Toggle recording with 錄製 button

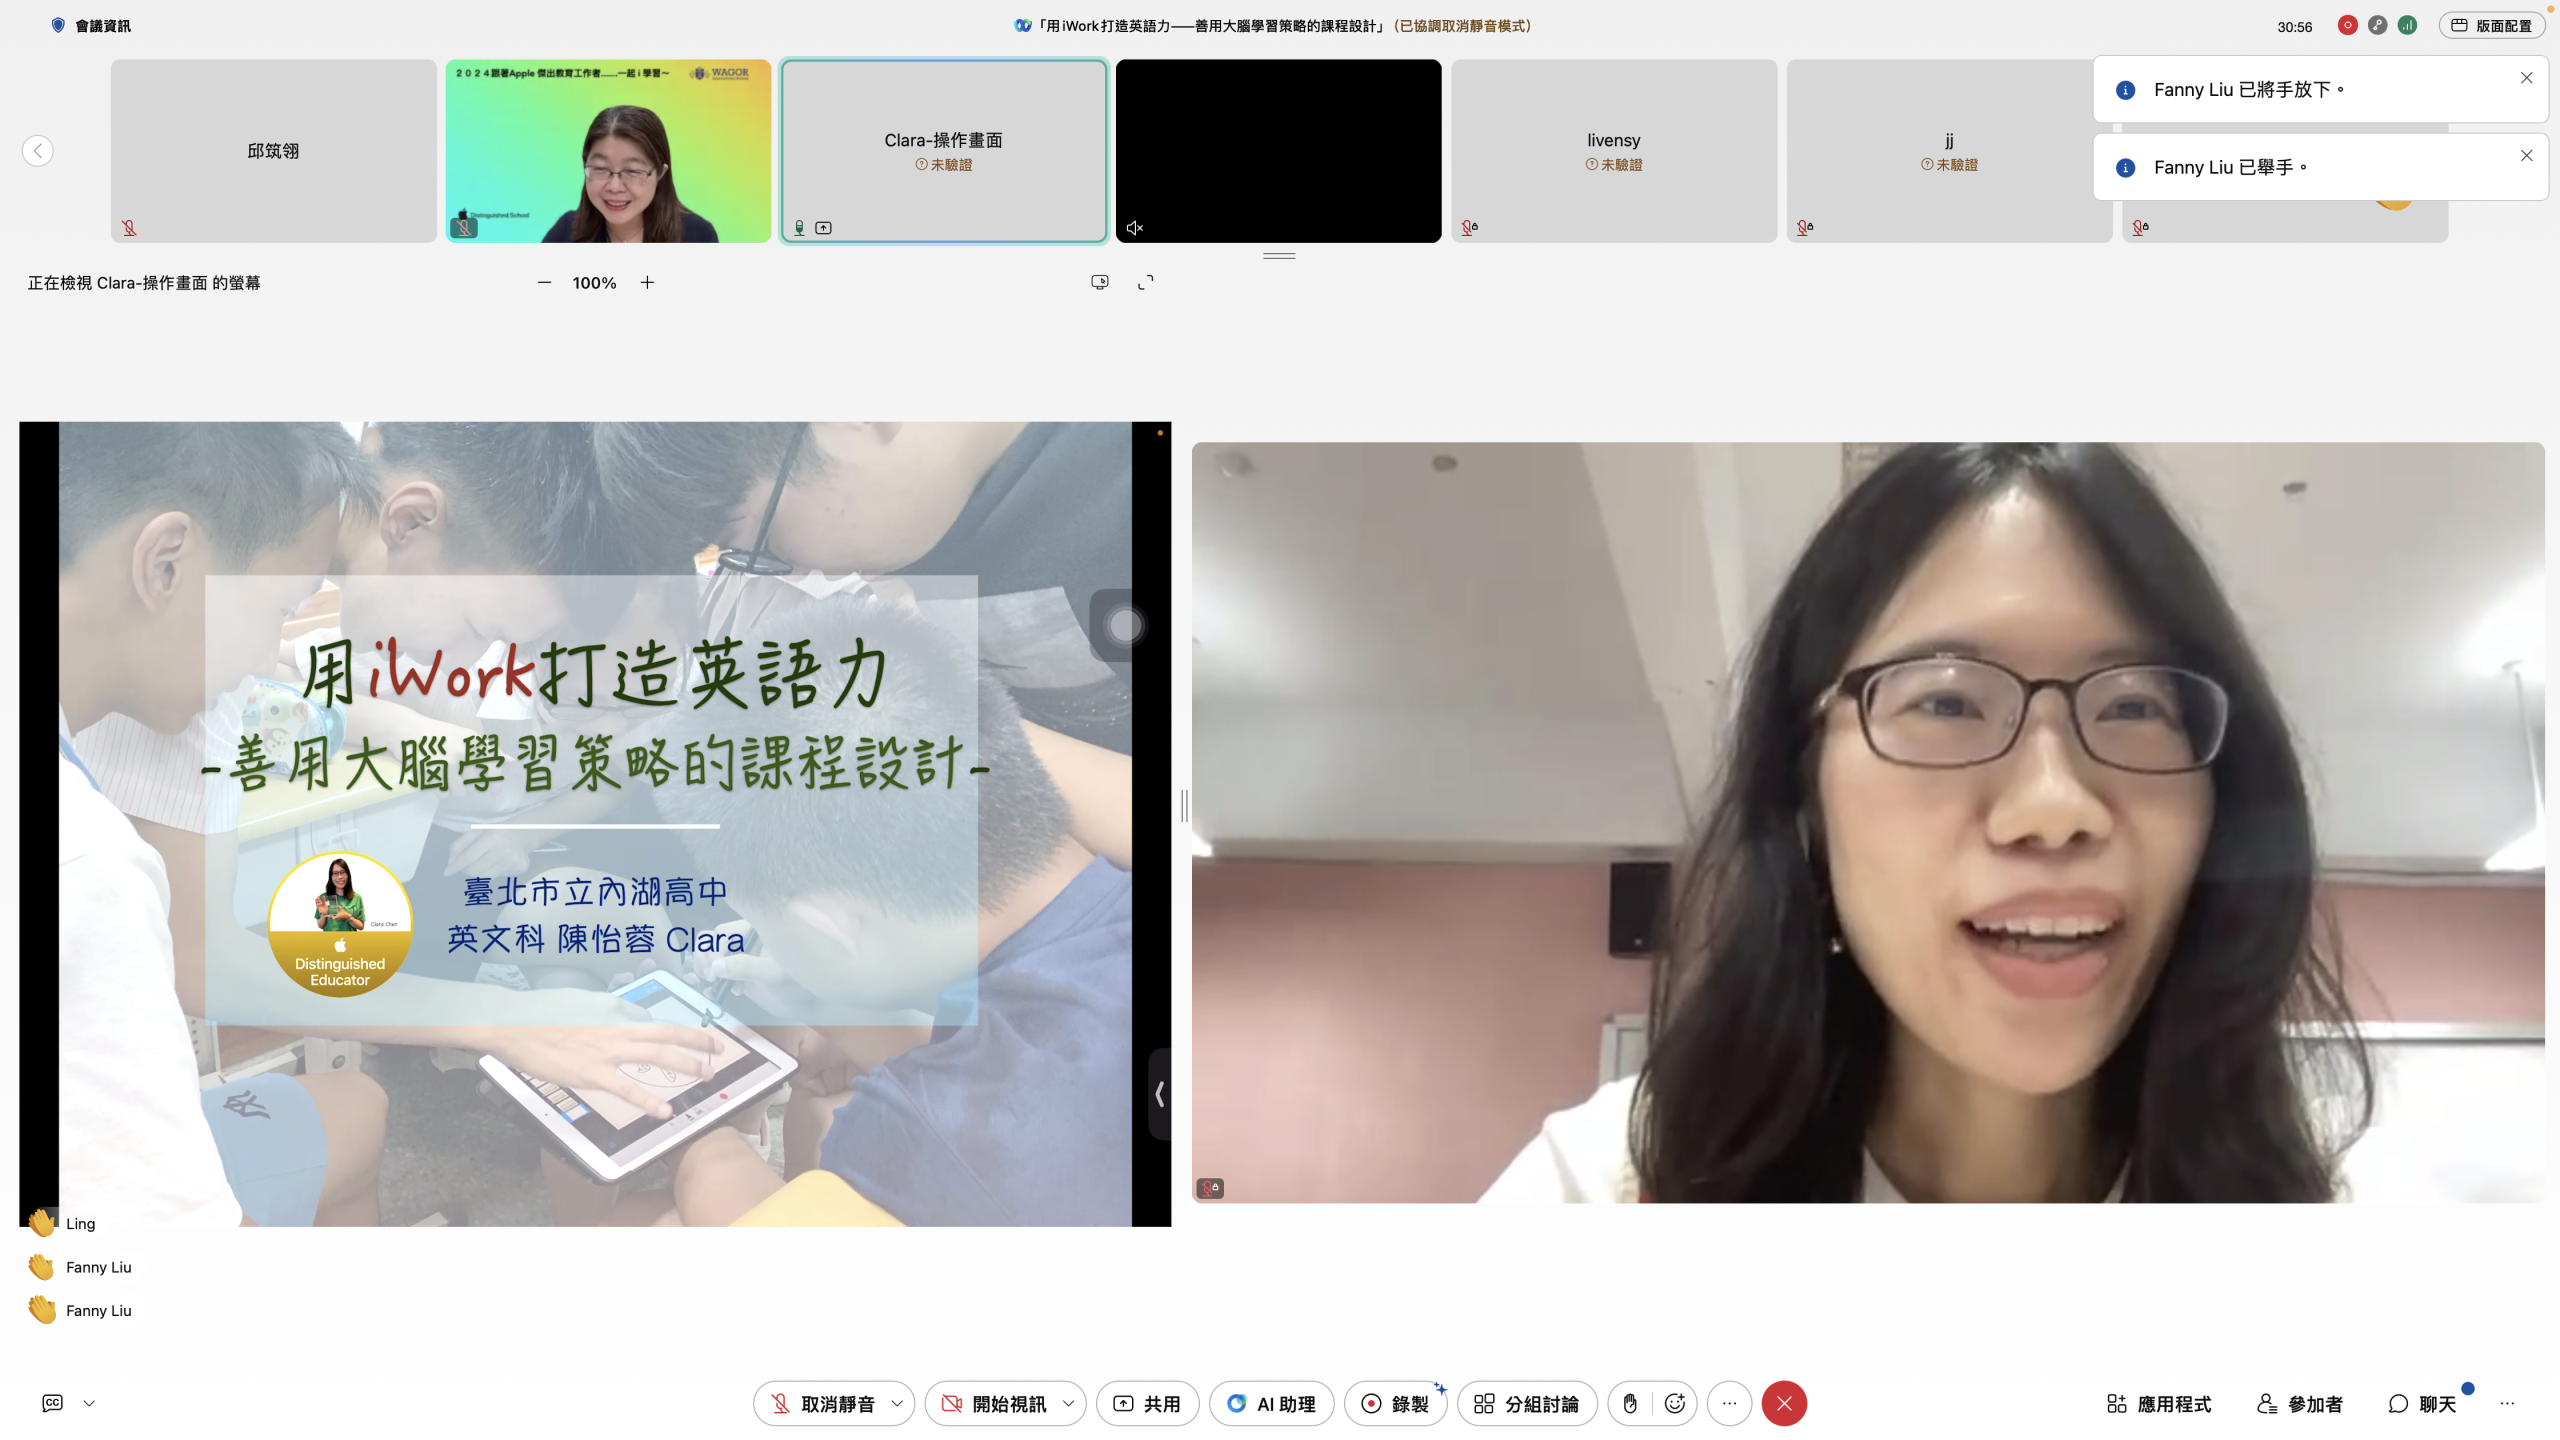(x=1396, y=1404)
